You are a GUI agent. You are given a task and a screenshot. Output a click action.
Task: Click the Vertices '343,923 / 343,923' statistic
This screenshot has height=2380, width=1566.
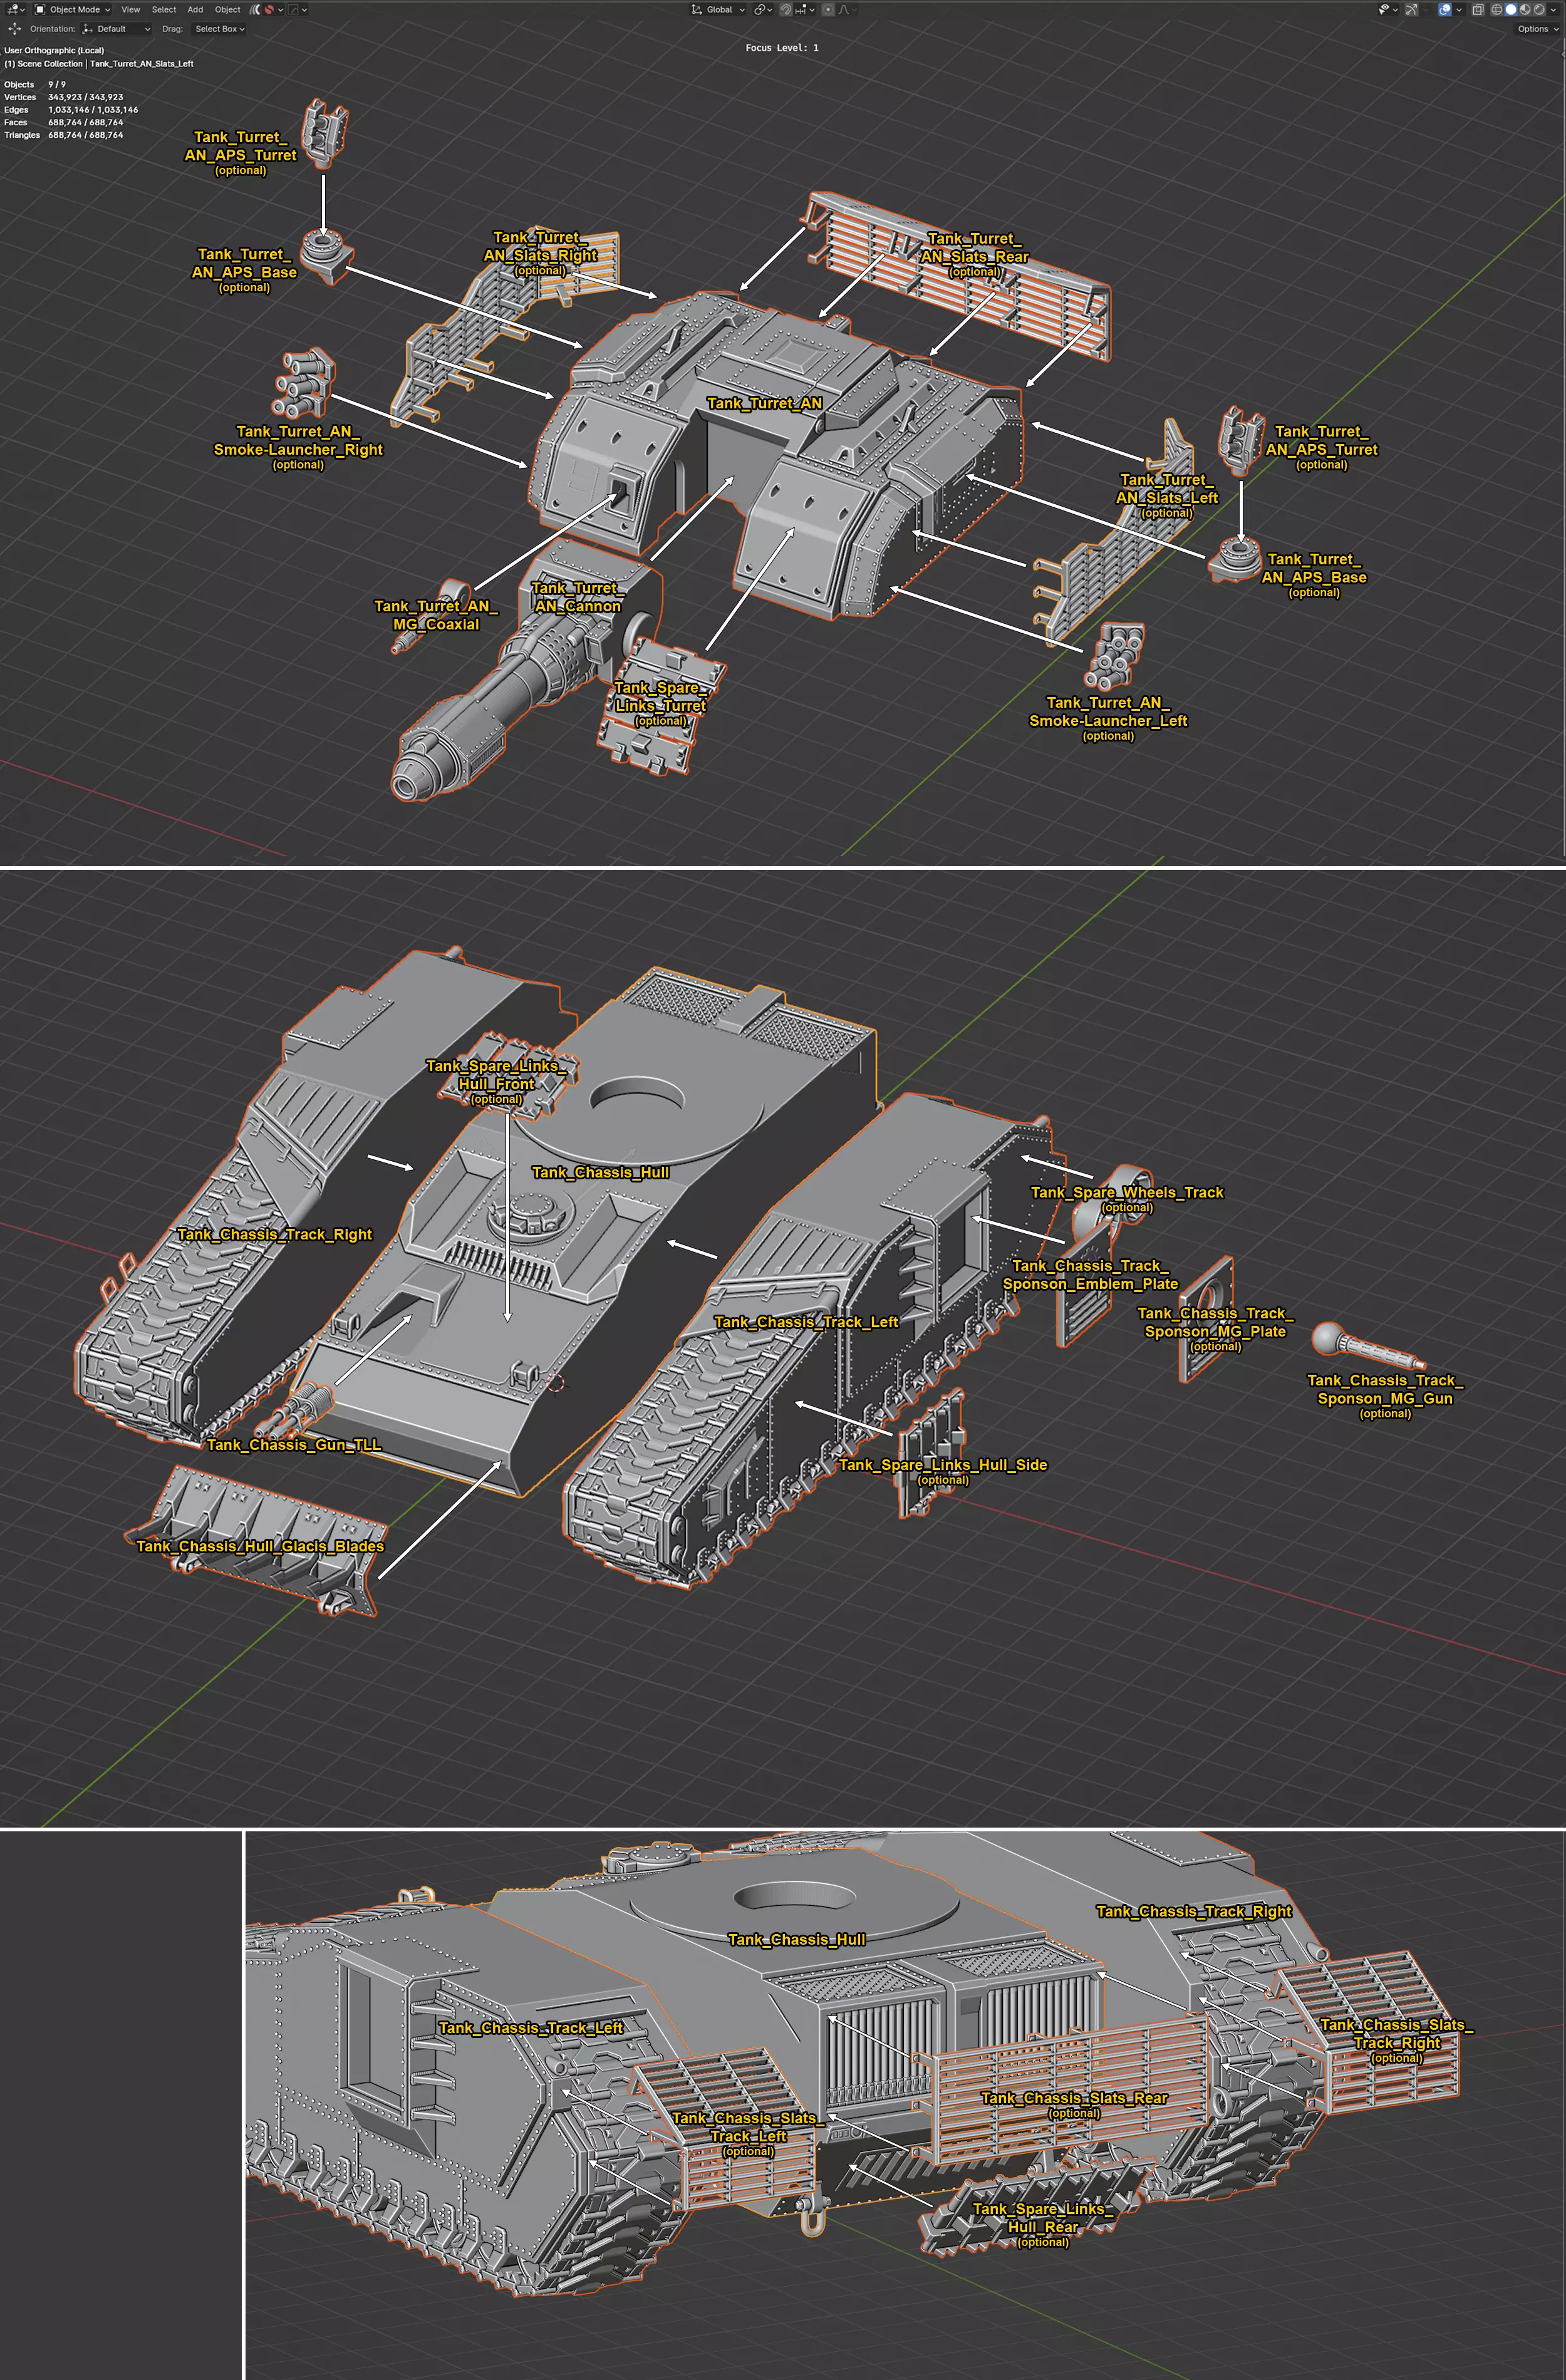[x=86, y=97]
